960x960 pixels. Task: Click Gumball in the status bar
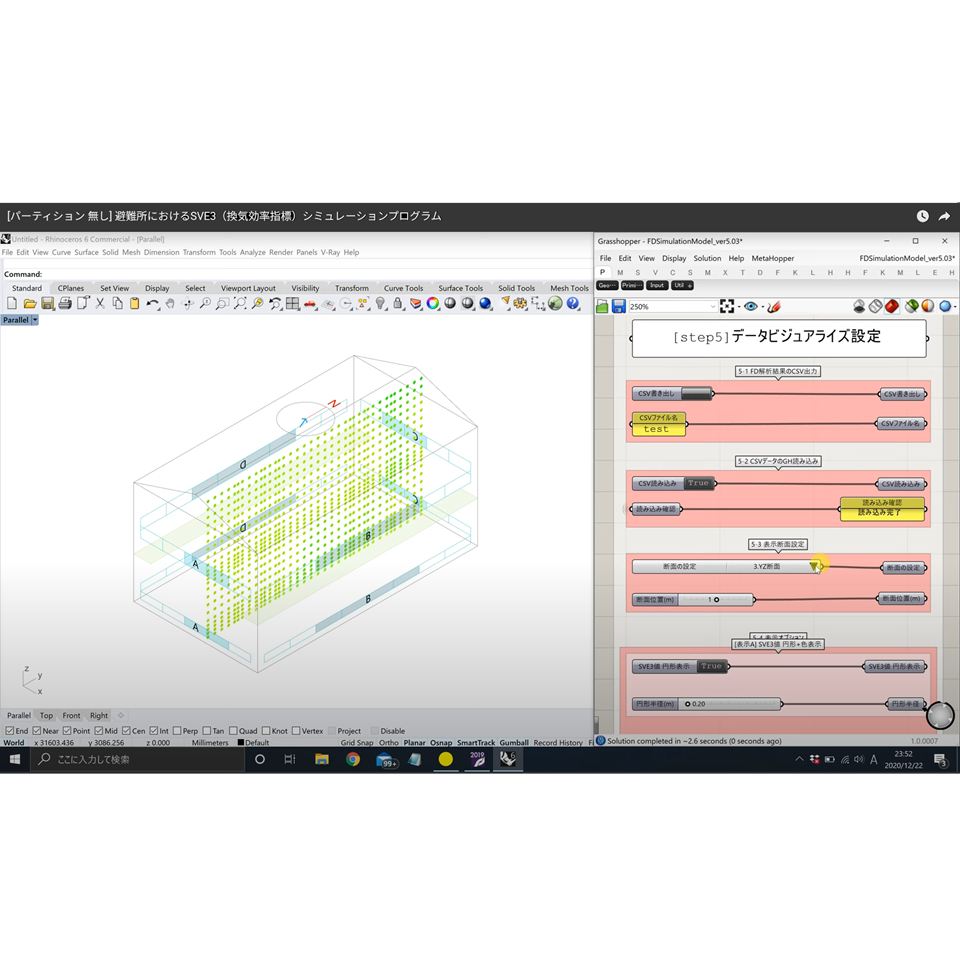[x=514, y=743]
